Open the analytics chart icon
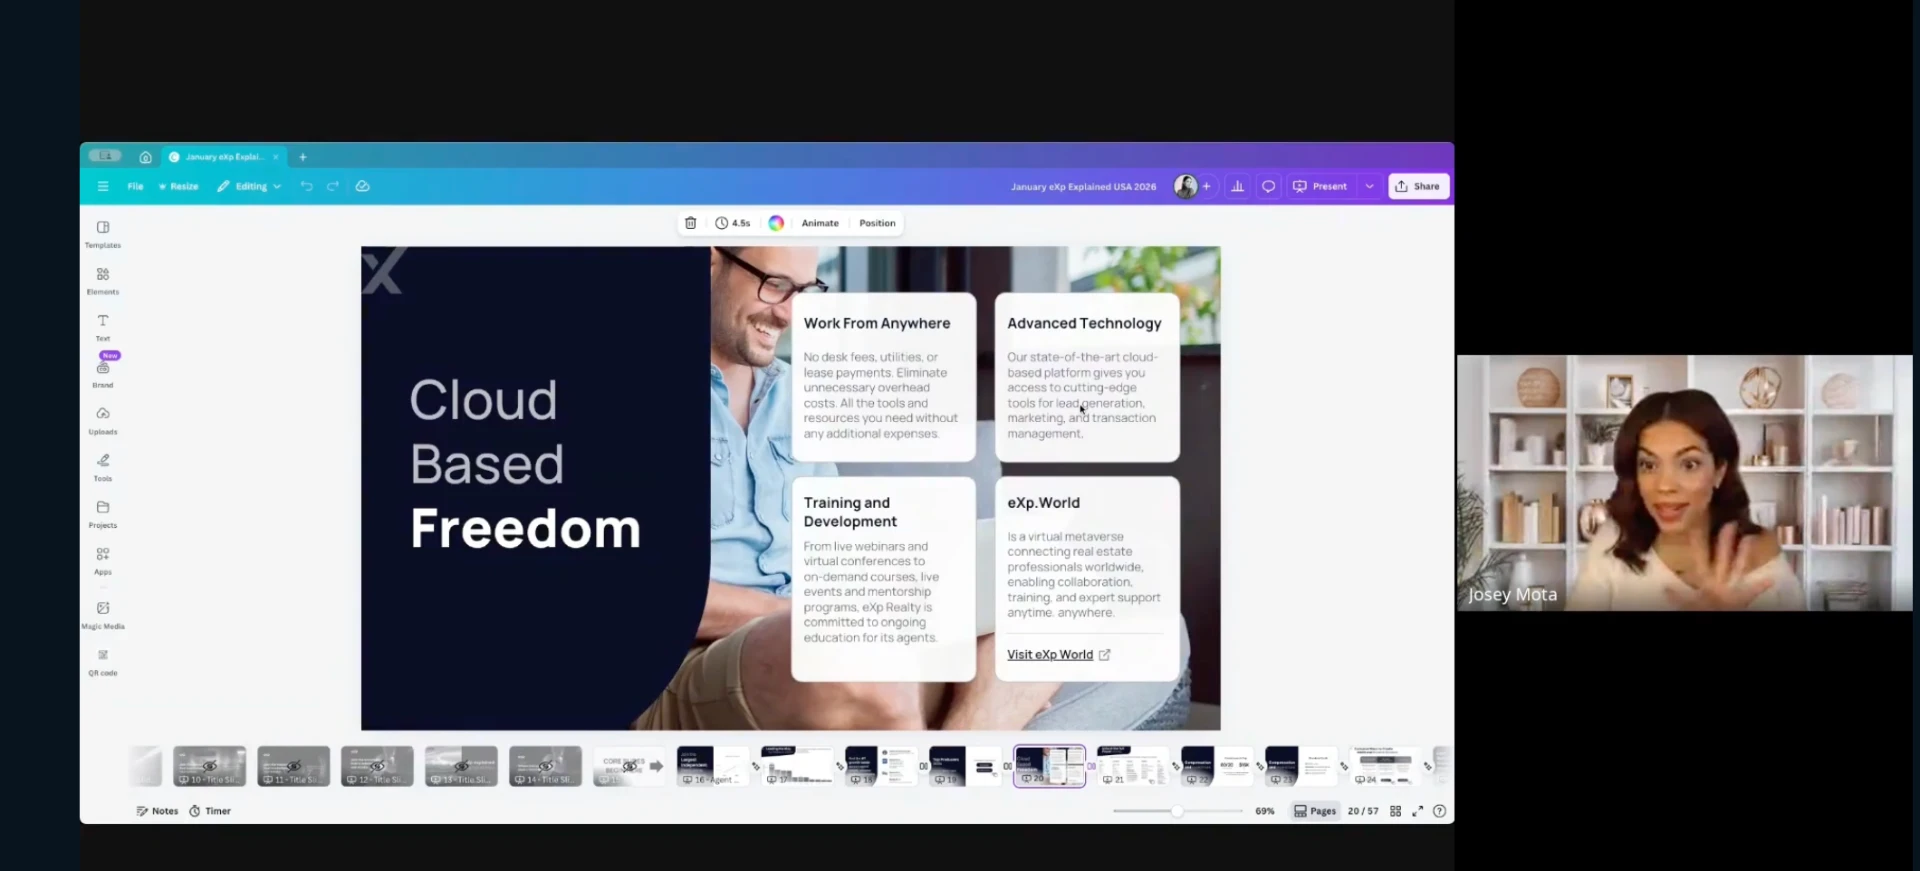 coord(1237,186)
